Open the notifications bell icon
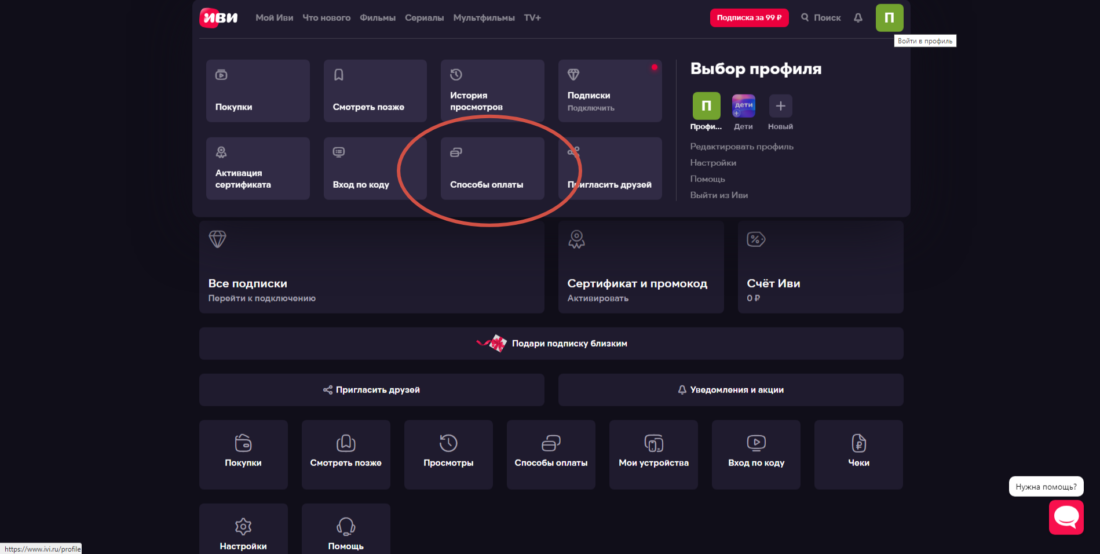 858,18
